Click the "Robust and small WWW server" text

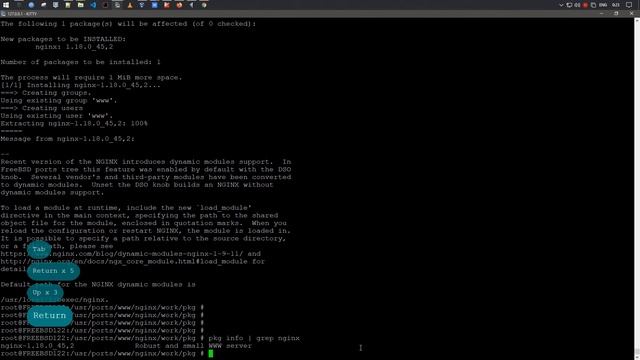point(193,346)
